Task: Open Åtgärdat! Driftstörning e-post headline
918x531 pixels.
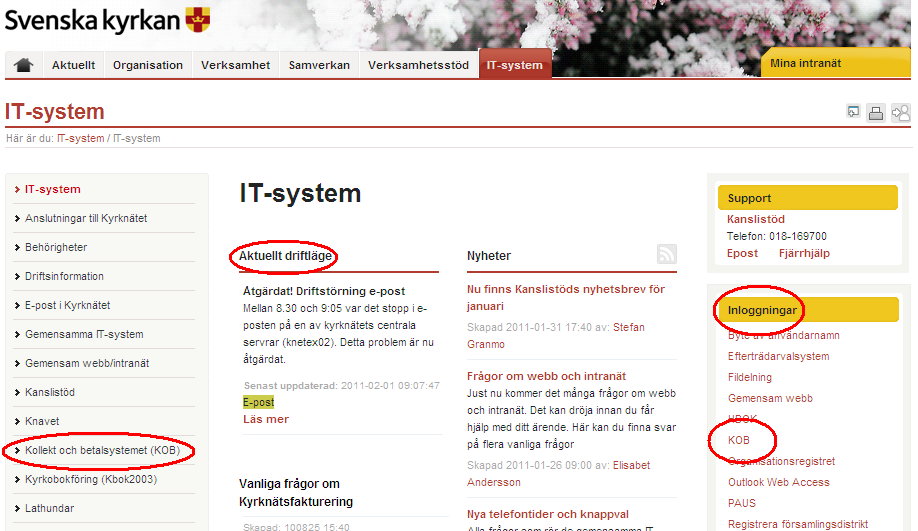Action: [x=324, y=291]
